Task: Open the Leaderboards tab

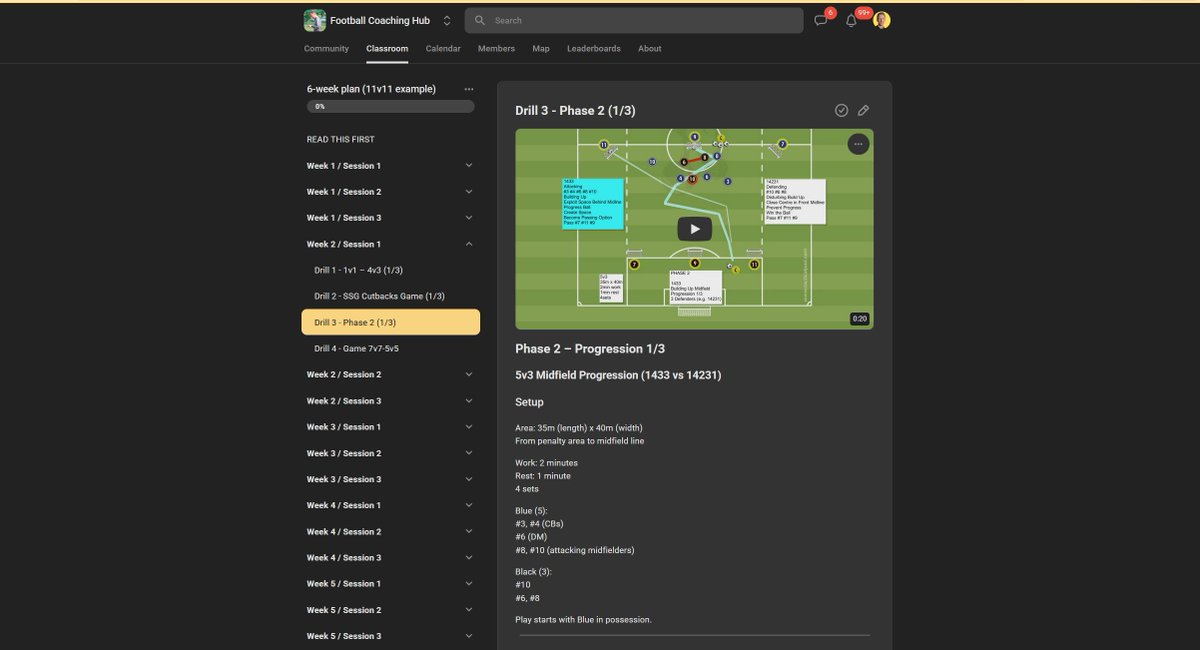Action: click(x=594, y=48)
